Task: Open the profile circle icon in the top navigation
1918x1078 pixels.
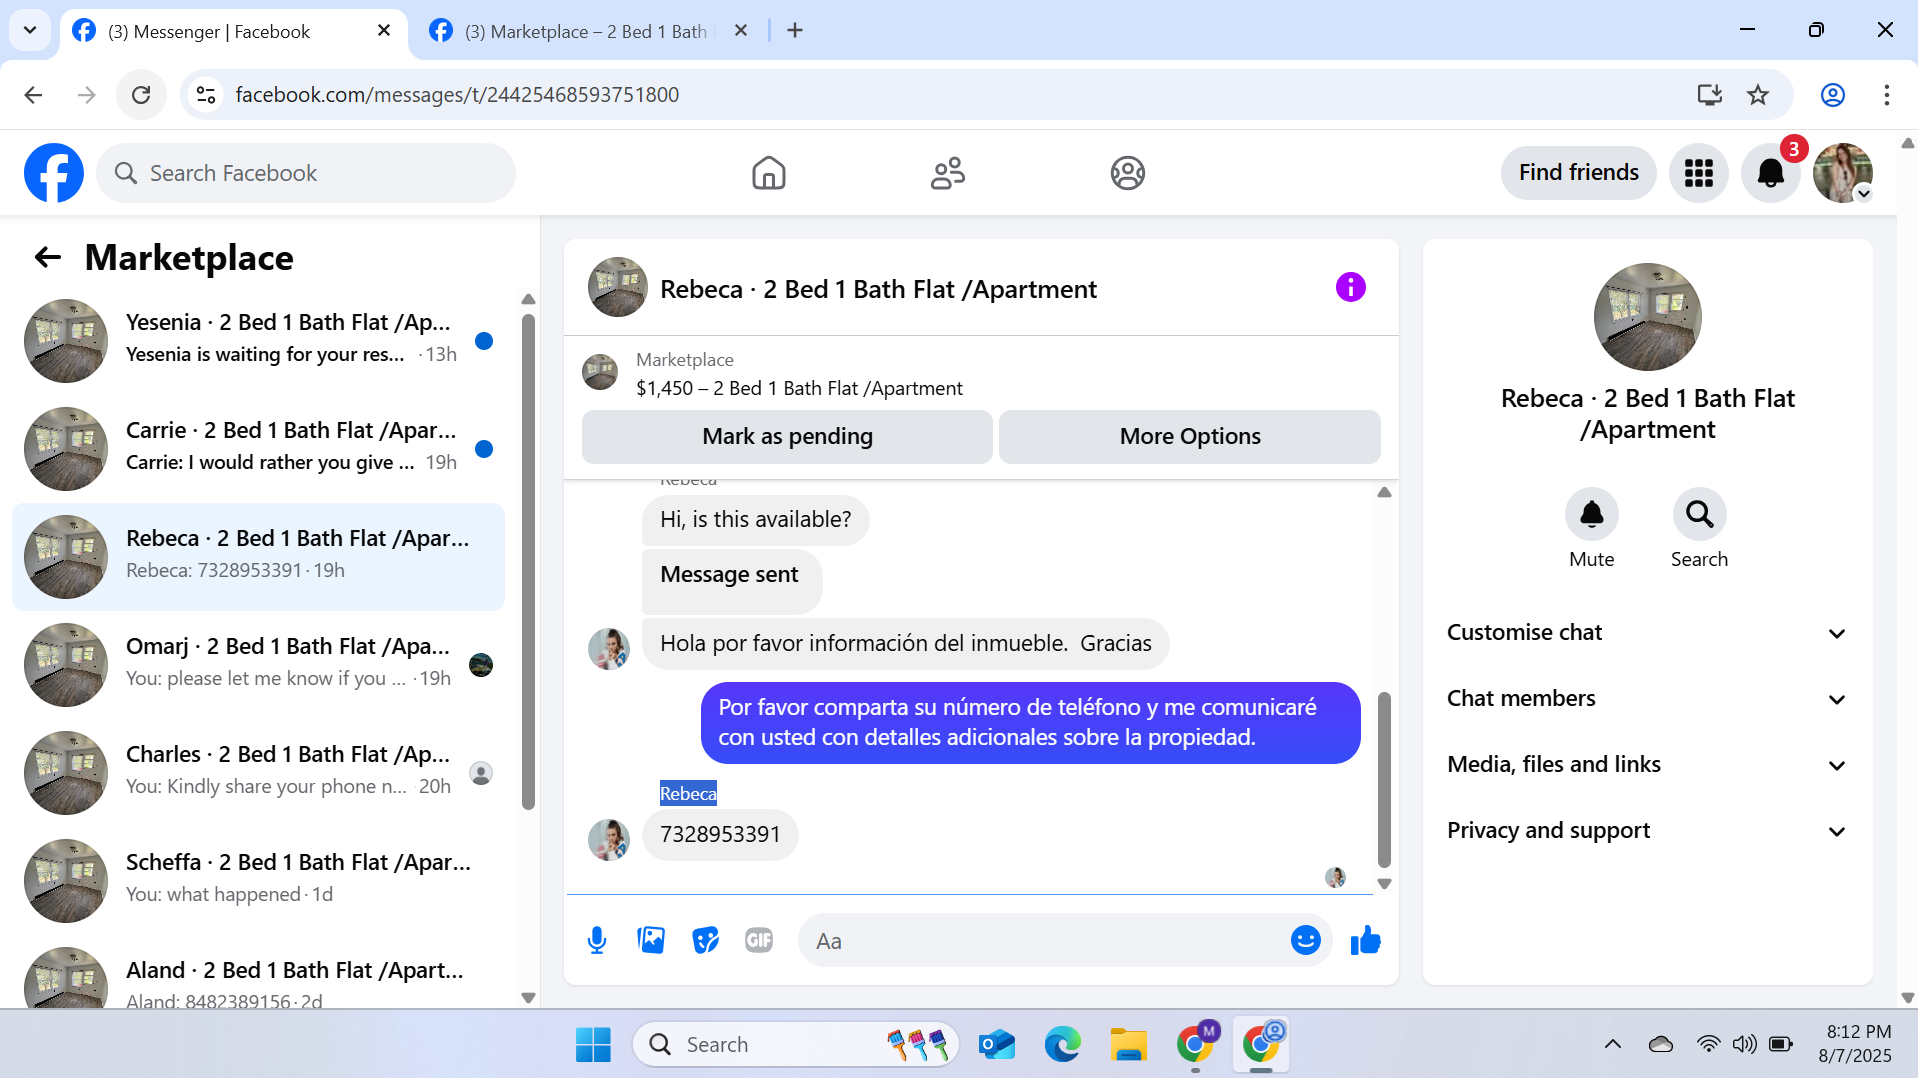Action: click(1127, 173)
